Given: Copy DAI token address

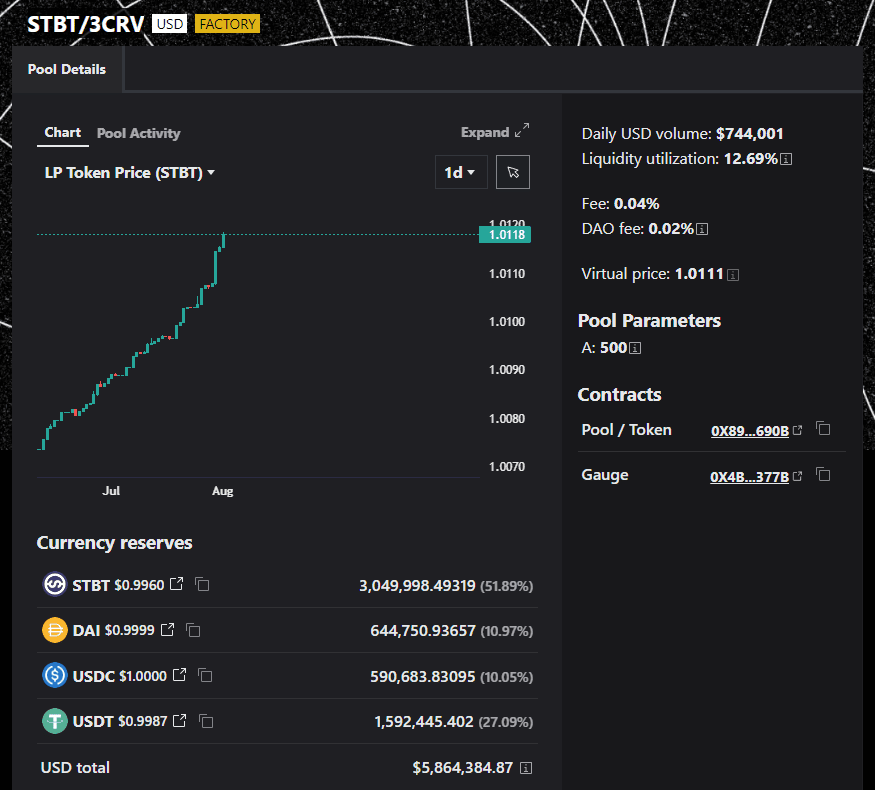Looking at the screenshot, I should coord(193,630).
